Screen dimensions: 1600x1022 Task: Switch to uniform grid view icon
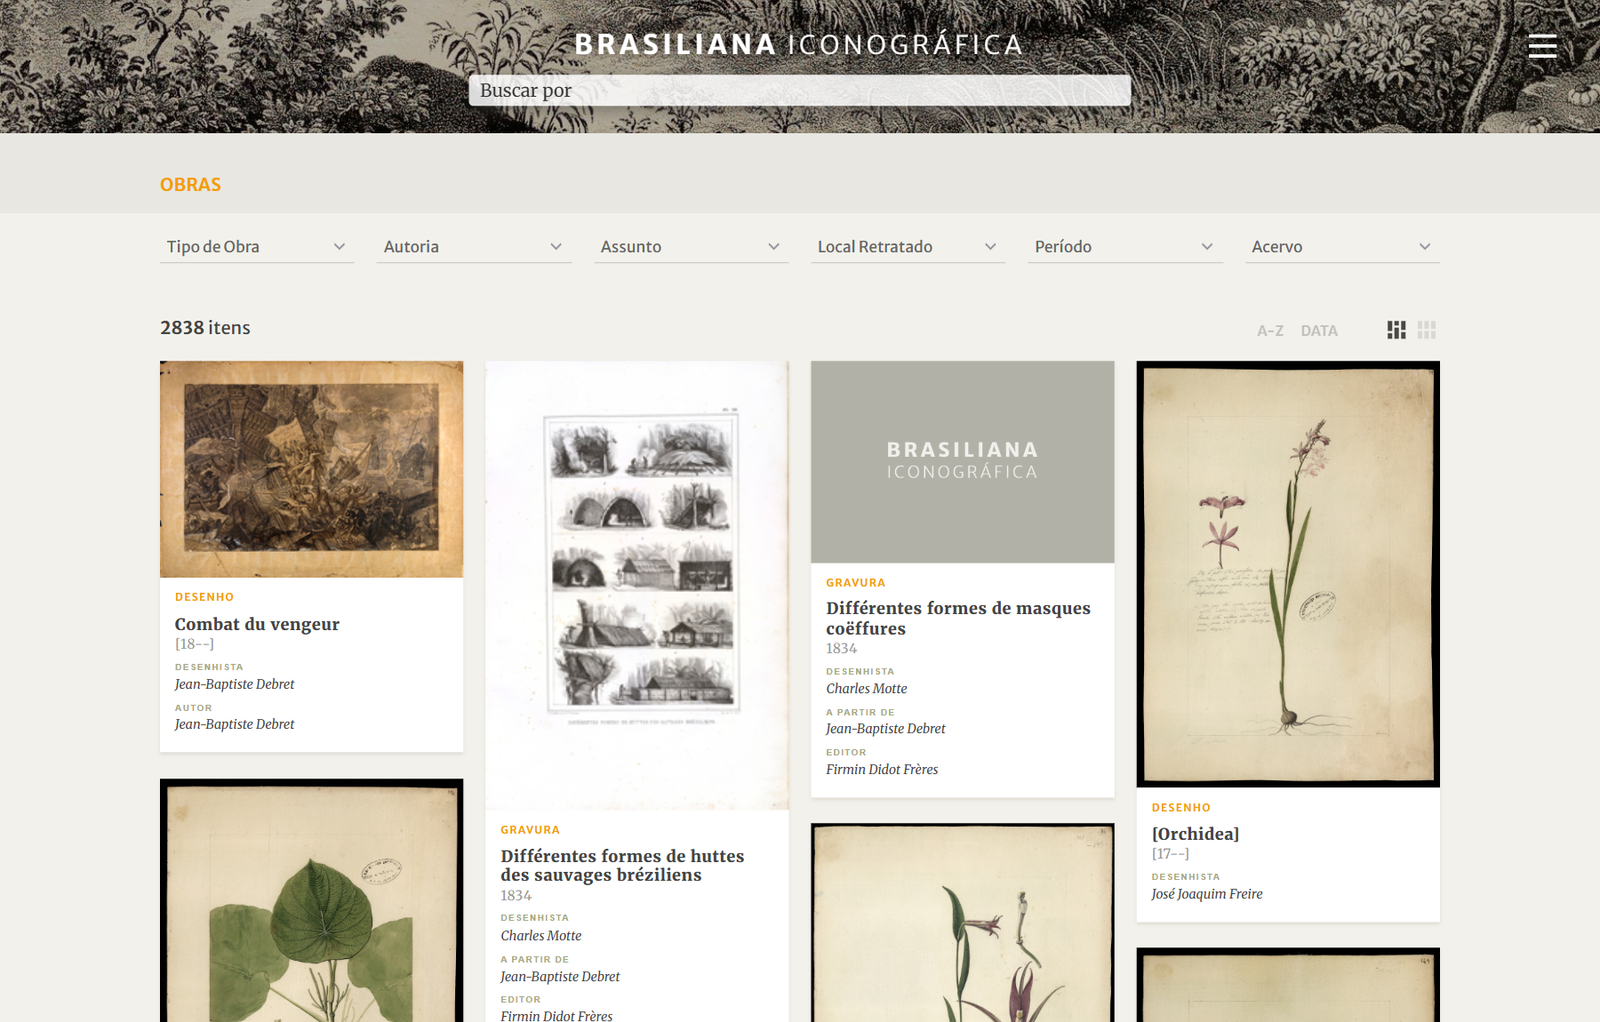click(x=1427, y=330)
